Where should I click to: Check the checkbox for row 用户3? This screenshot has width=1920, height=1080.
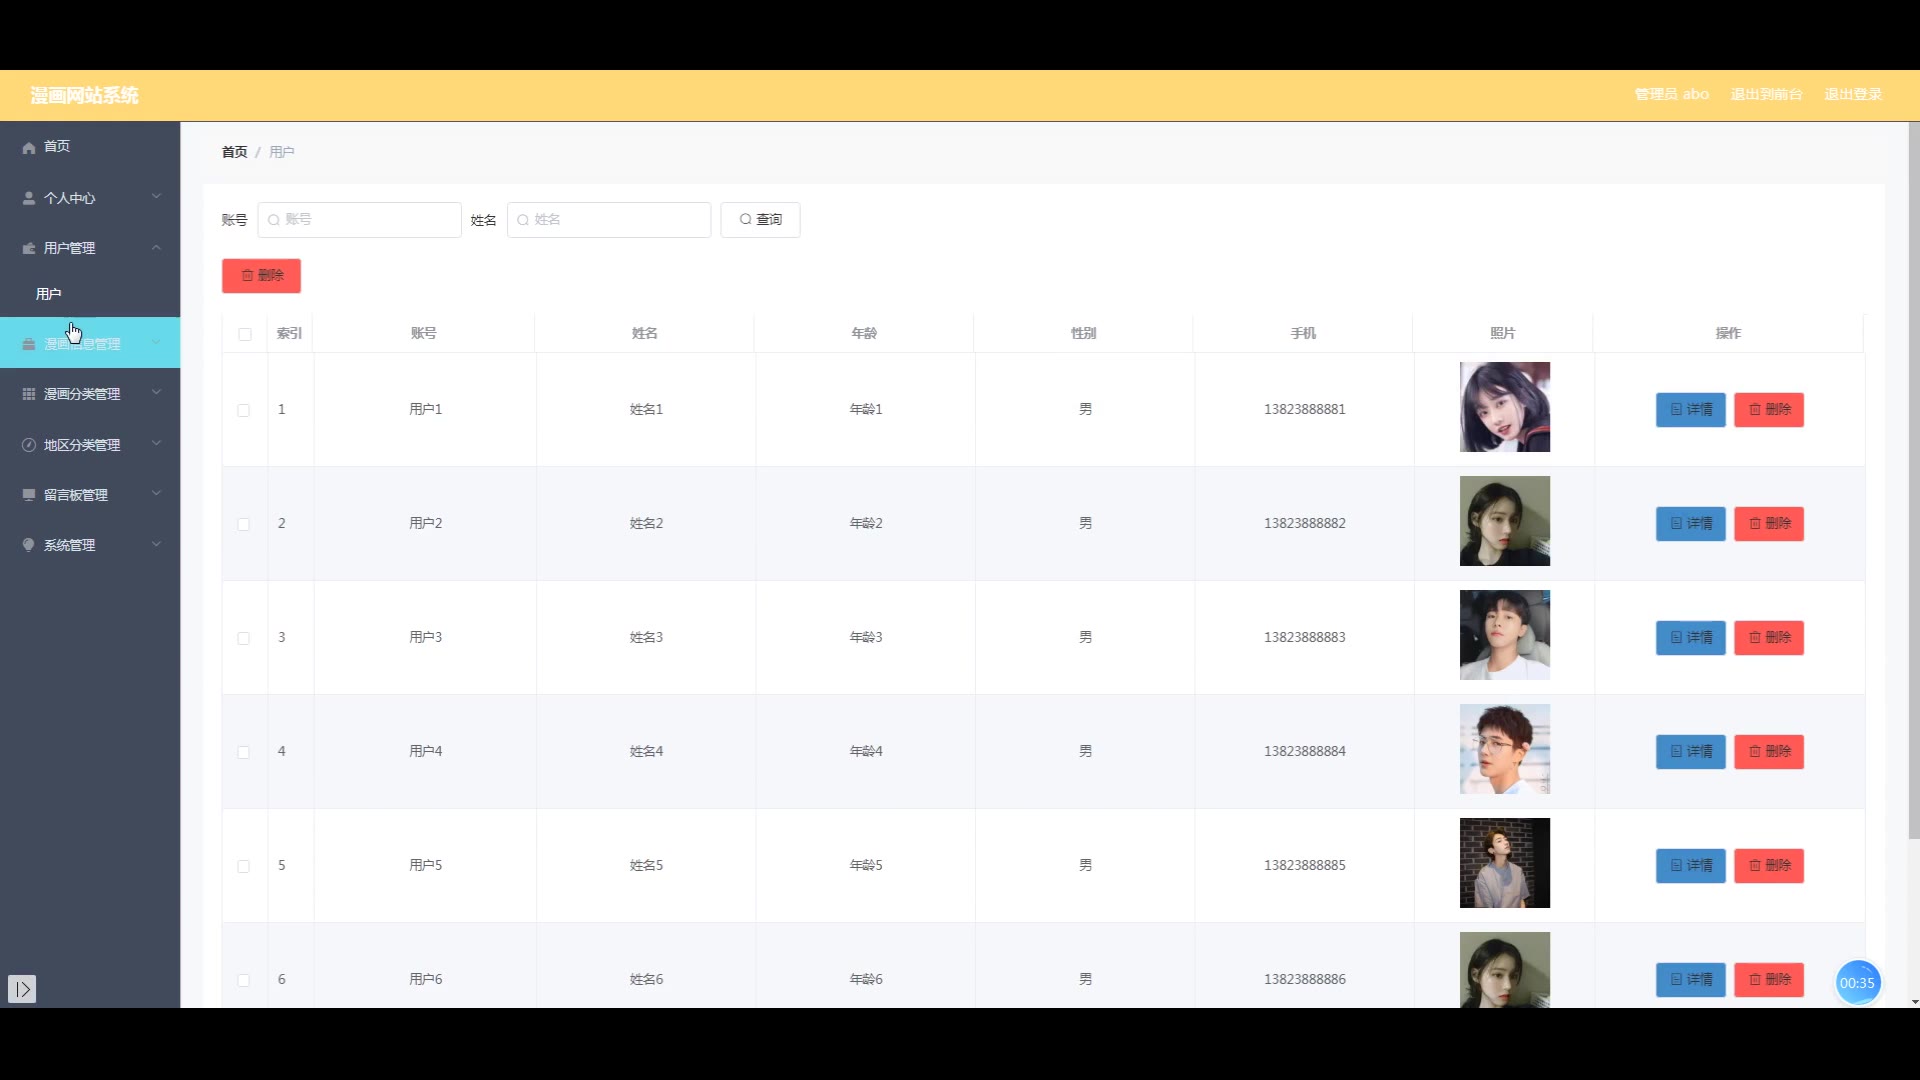pyautogui.click(x=244, y=638)
